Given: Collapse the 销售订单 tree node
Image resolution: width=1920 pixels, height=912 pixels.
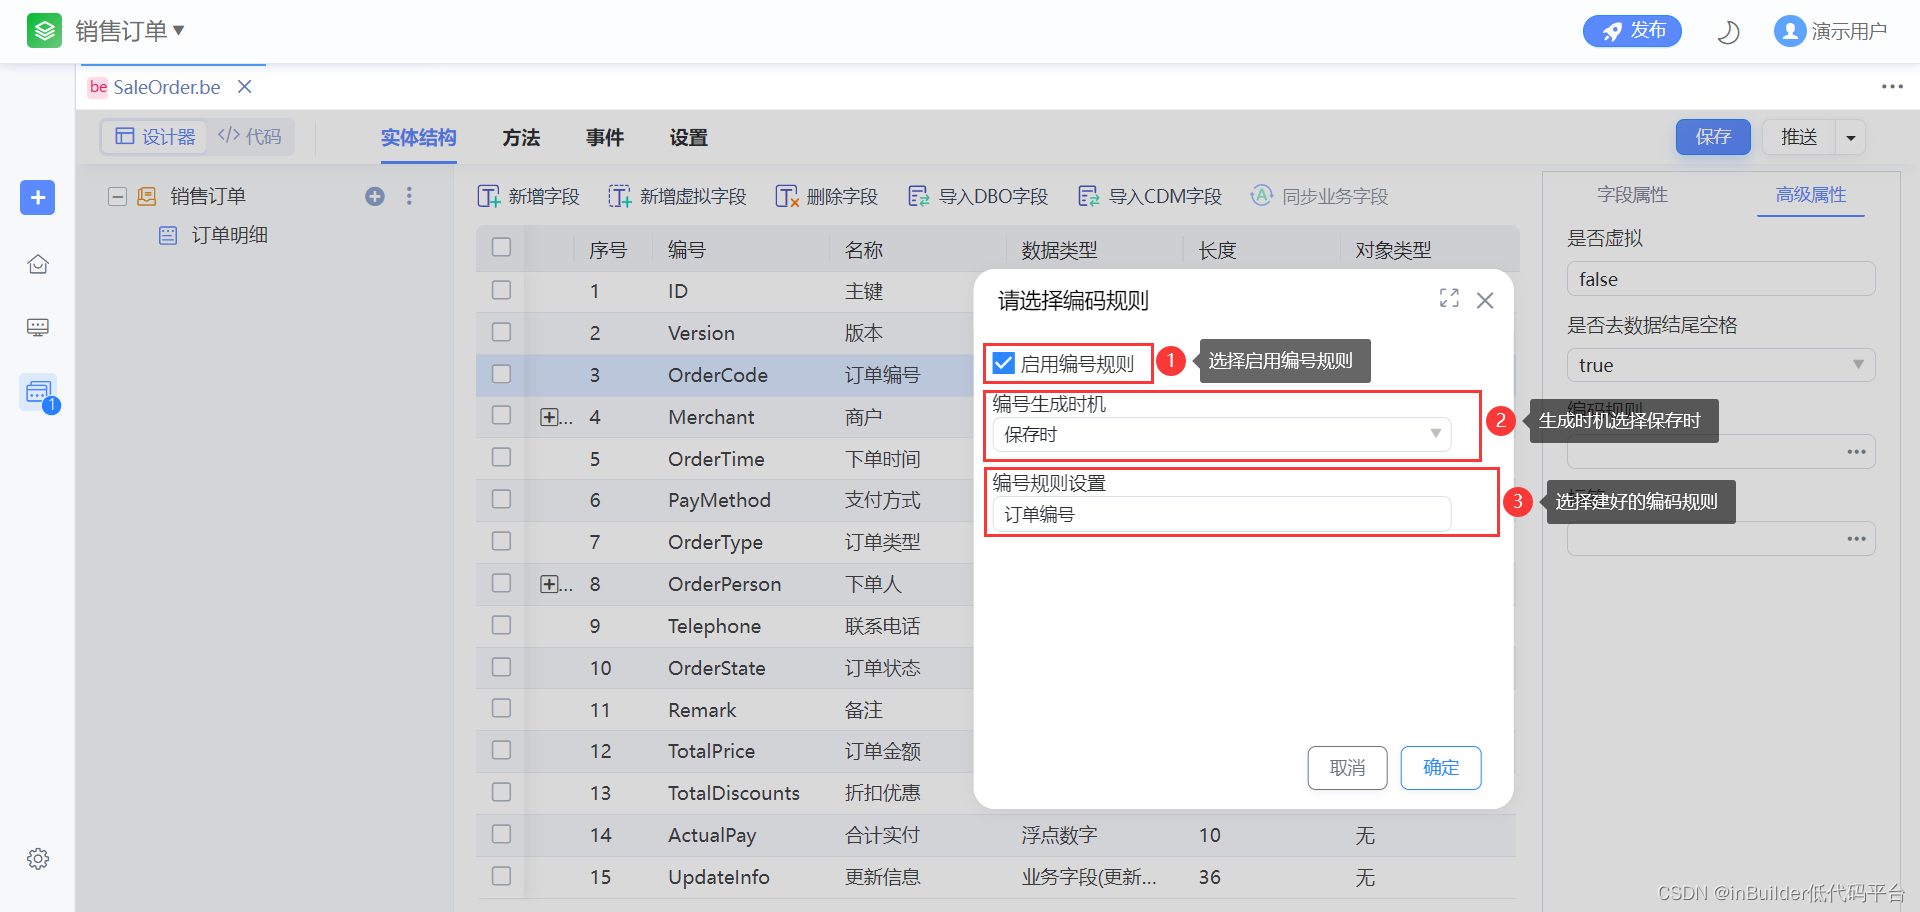Looking at the screenshot, I should pos(117,197).
